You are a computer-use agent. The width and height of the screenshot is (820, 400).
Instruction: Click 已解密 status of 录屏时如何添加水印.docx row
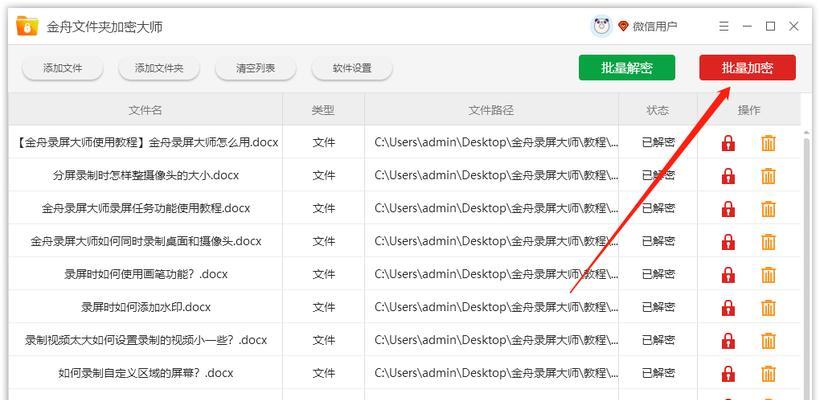pos(658,307)
